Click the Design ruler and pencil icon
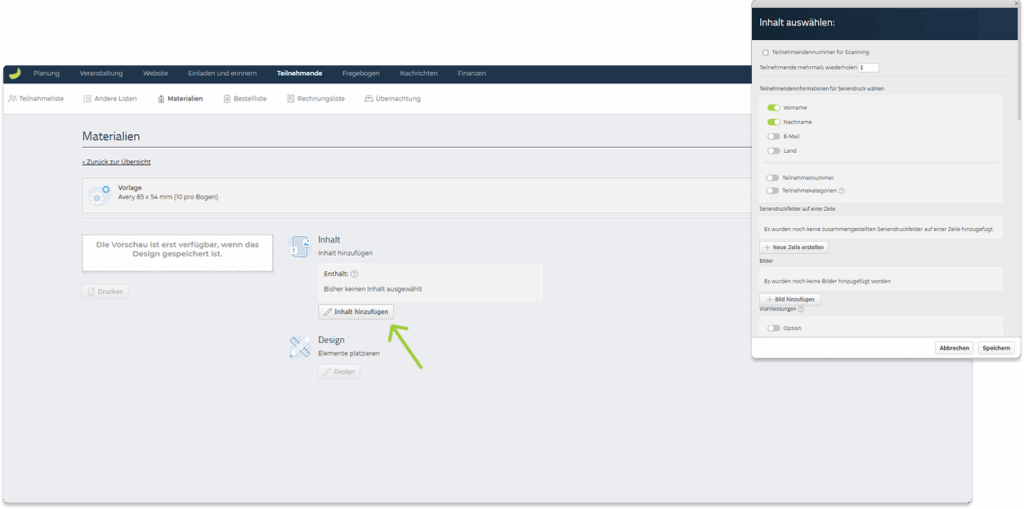 coord(300,346)
